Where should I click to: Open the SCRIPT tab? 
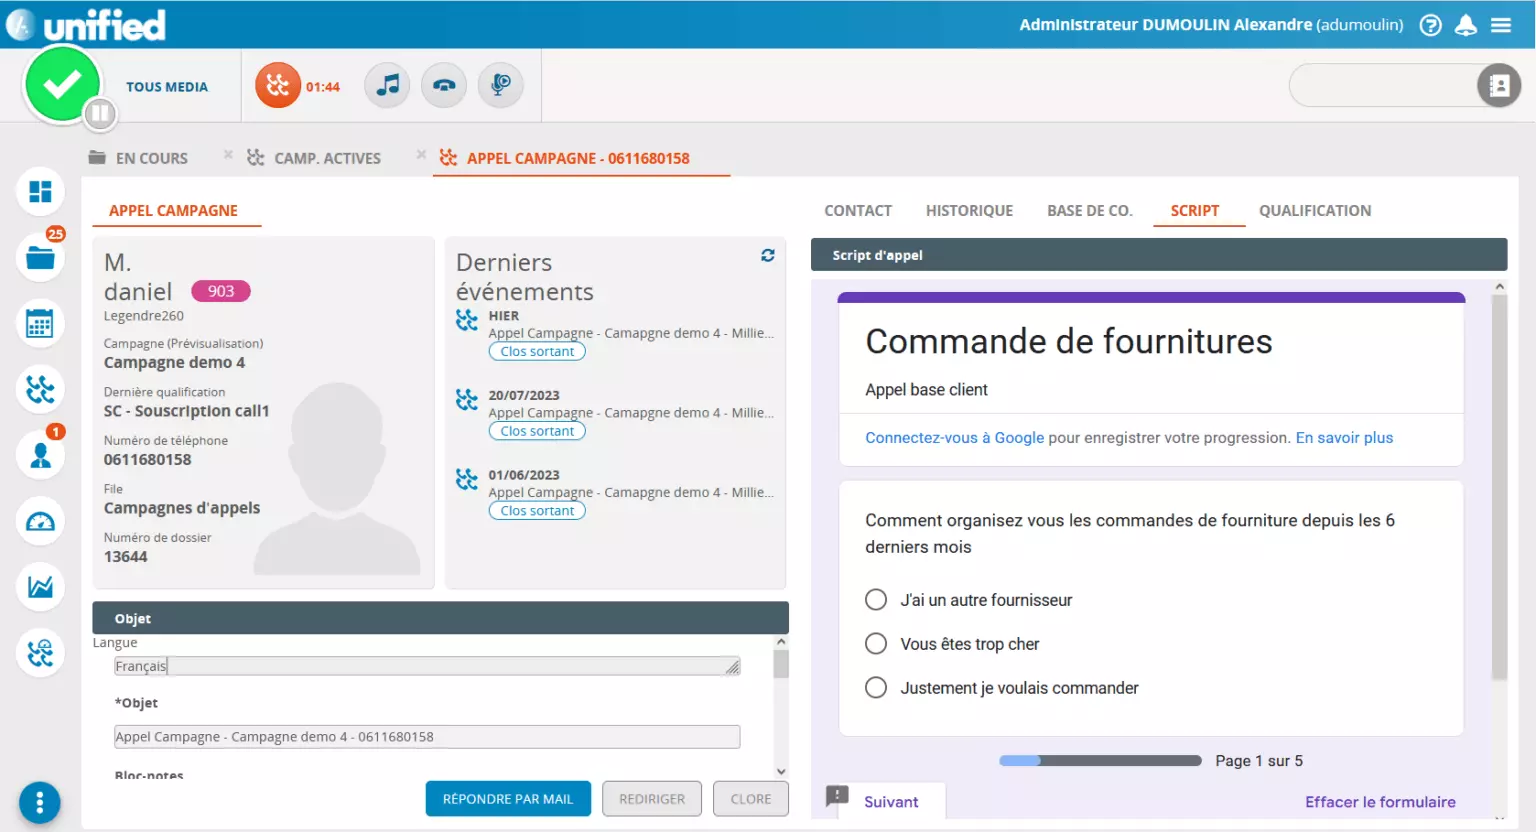(x=1195, y=211)
